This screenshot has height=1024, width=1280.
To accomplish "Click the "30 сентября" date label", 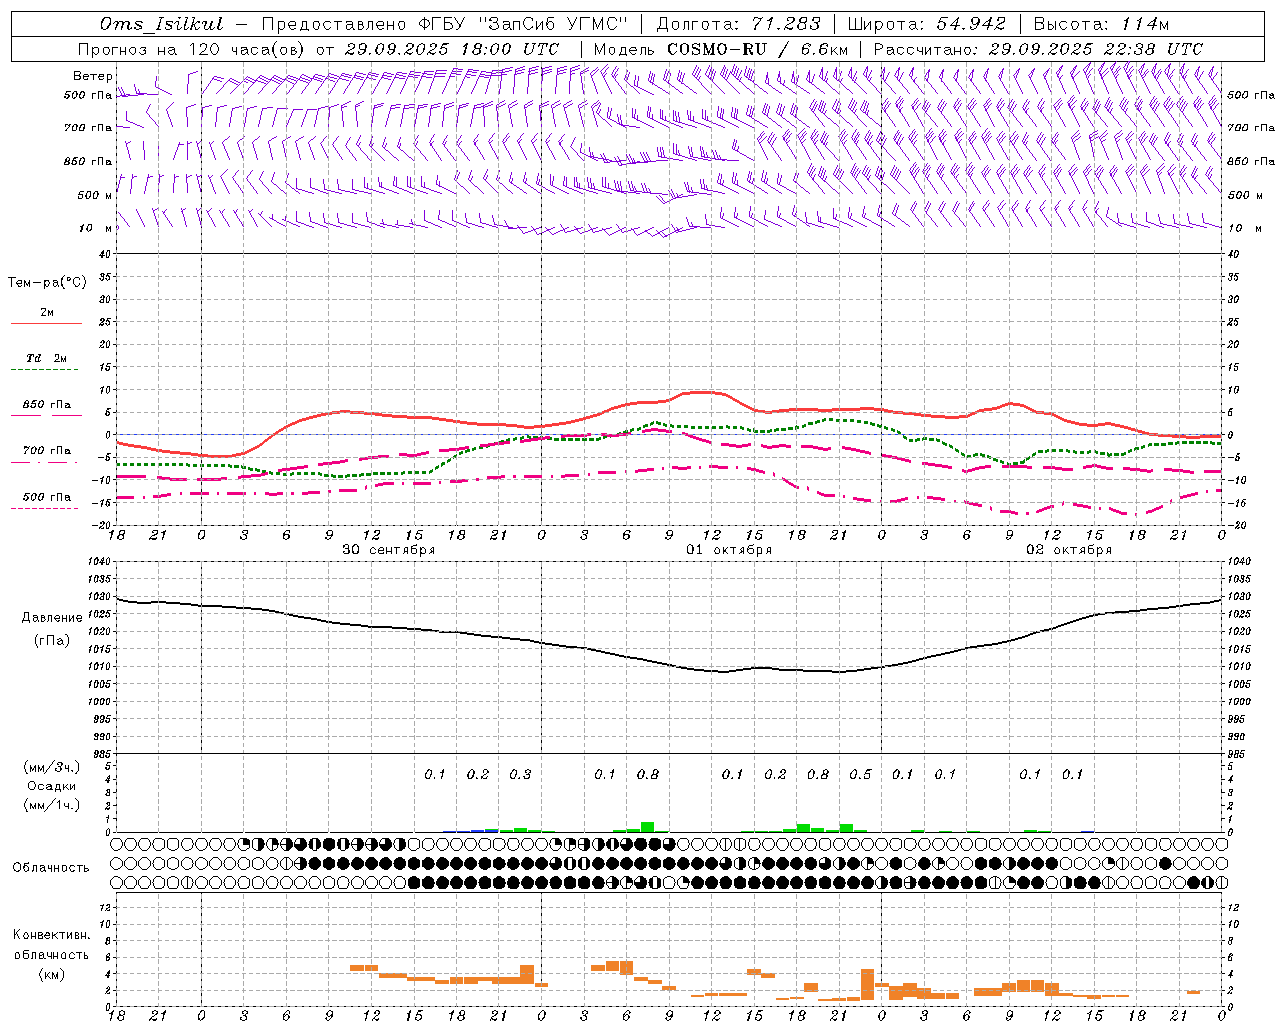I will pyautogui.click(x=388, y=550).
